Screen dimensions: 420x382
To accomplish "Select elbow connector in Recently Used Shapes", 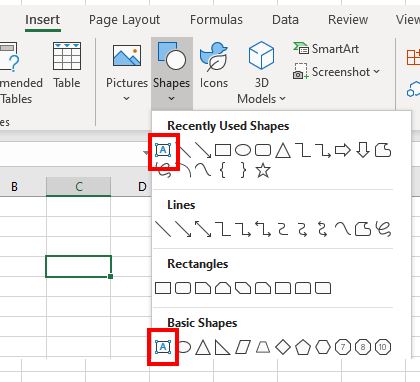I will (x=303, y=150).
